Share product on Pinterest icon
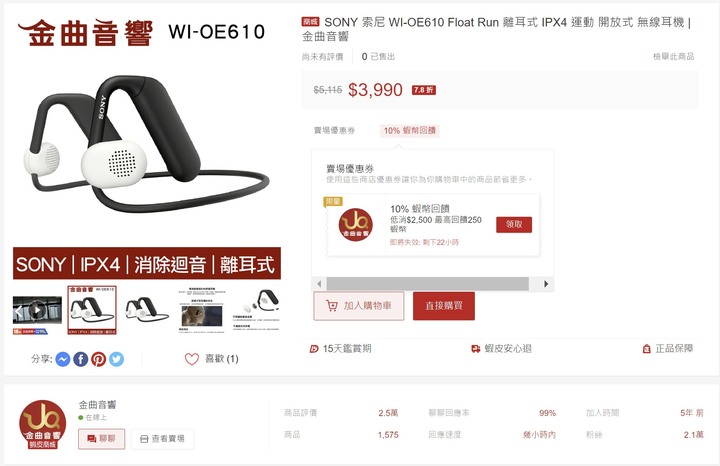Screen dimensions: 720x466 pos(98,359)
